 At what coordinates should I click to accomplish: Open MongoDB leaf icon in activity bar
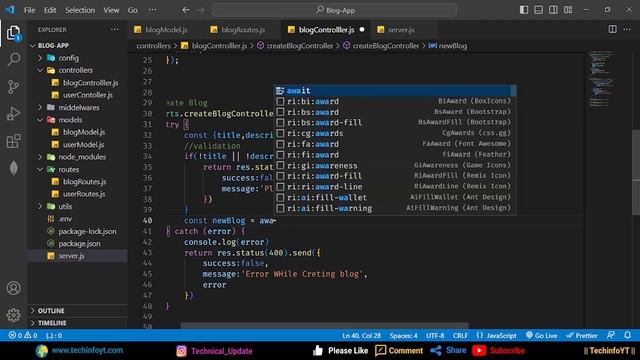coord(13,168)
